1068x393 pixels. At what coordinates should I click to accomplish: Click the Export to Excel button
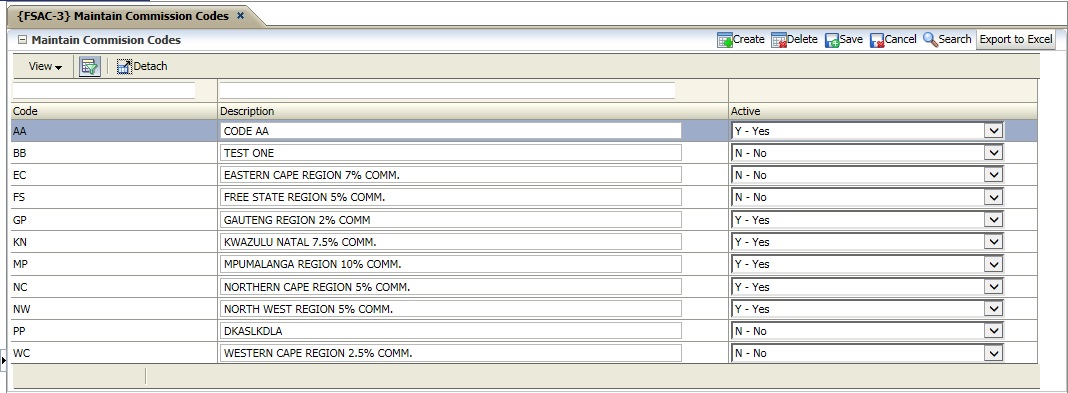tap(1016, 40)
